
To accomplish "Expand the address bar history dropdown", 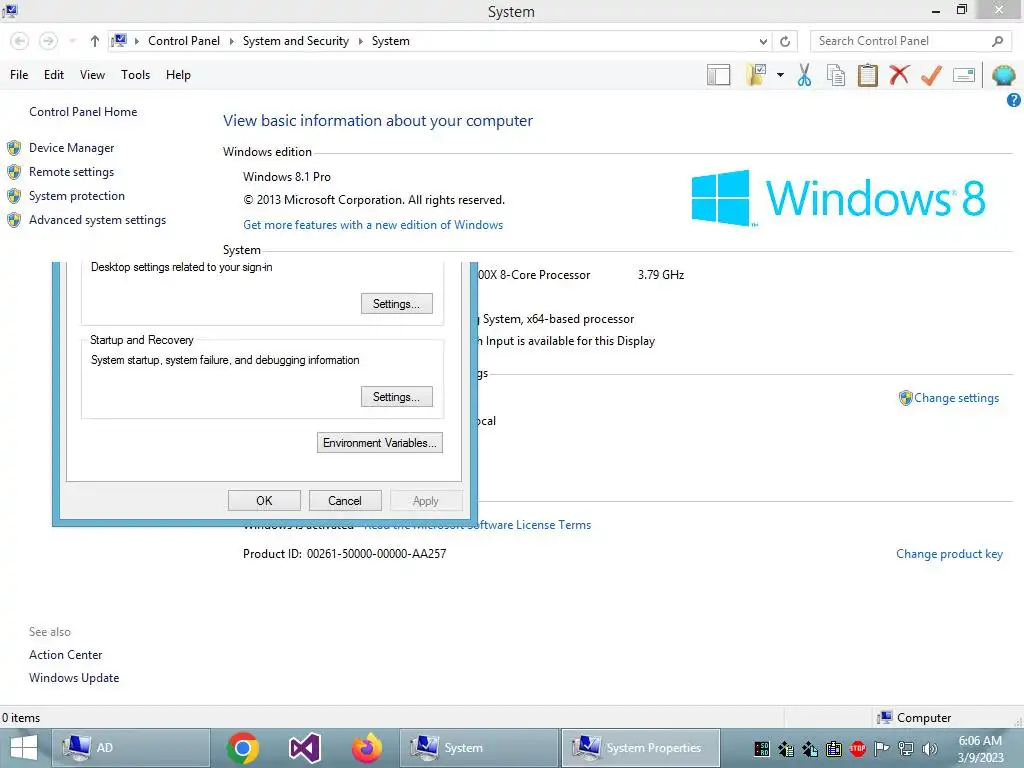I will click(763, 41).
